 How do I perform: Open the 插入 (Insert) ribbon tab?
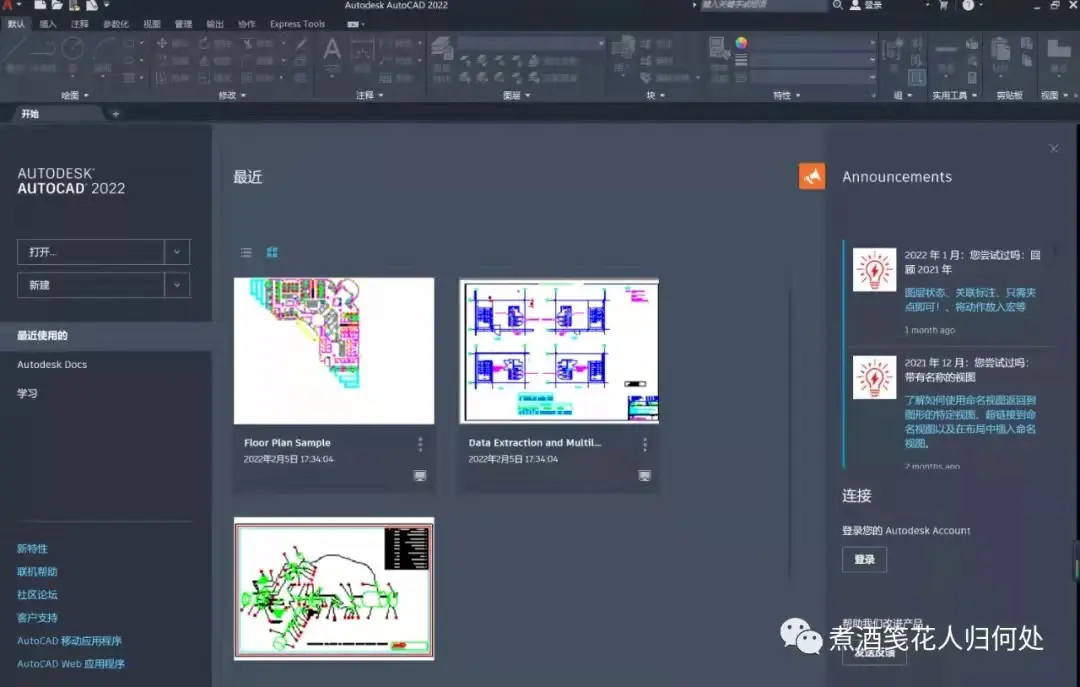[48, 24]
